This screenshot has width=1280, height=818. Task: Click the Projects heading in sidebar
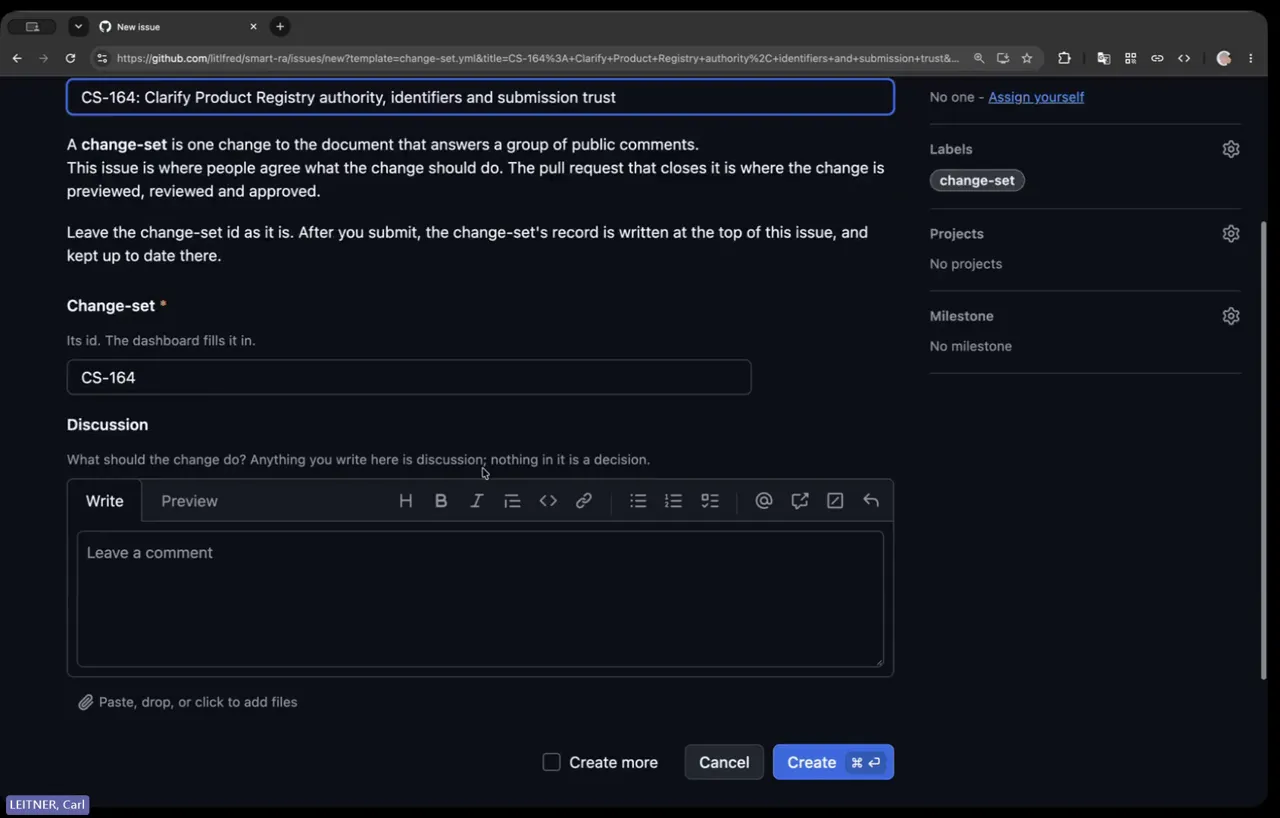[x=957, y=233]
